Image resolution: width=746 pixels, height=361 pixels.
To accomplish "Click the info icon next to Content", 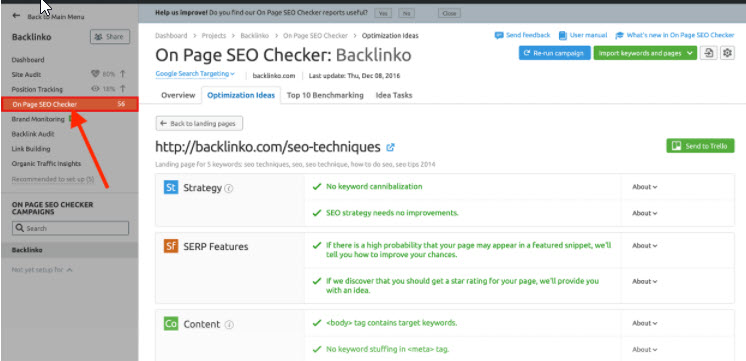I will pyautogui.click(x=229, y=325).
